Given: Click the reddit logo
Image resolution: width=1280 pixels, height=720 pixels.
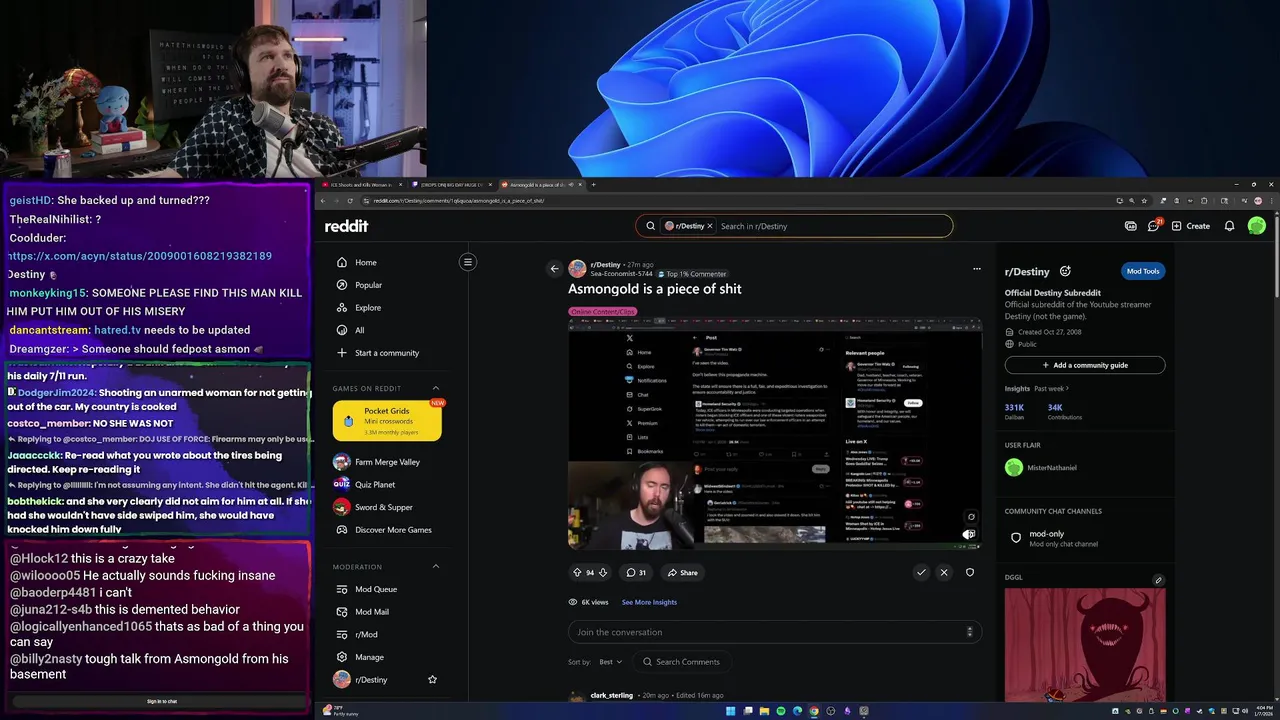Looking at the screenshot, I should click(346, 226).
